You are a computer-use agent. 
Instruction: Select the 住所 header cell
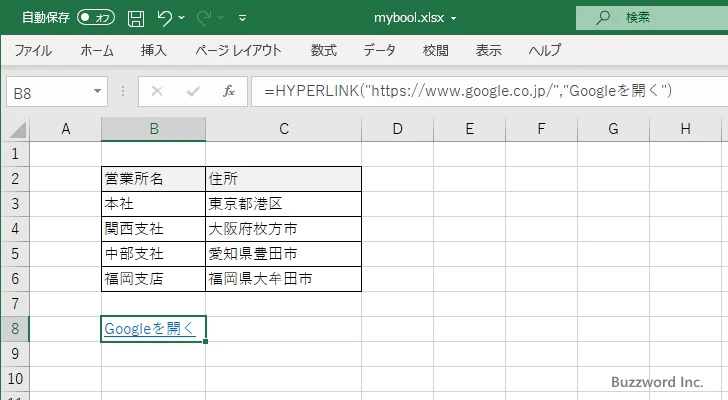pos(283,179)
